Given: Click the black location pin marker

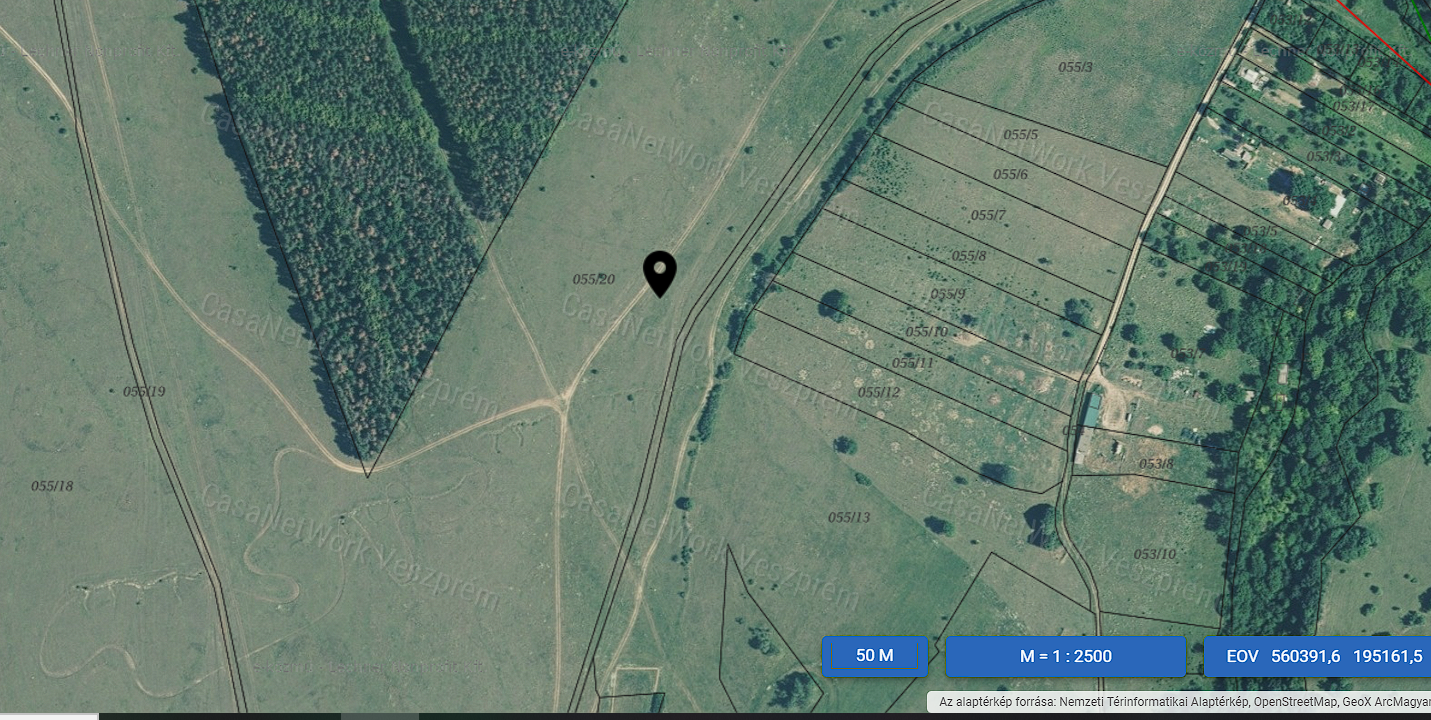Looking at the screenshot, I should coord(660,274).
